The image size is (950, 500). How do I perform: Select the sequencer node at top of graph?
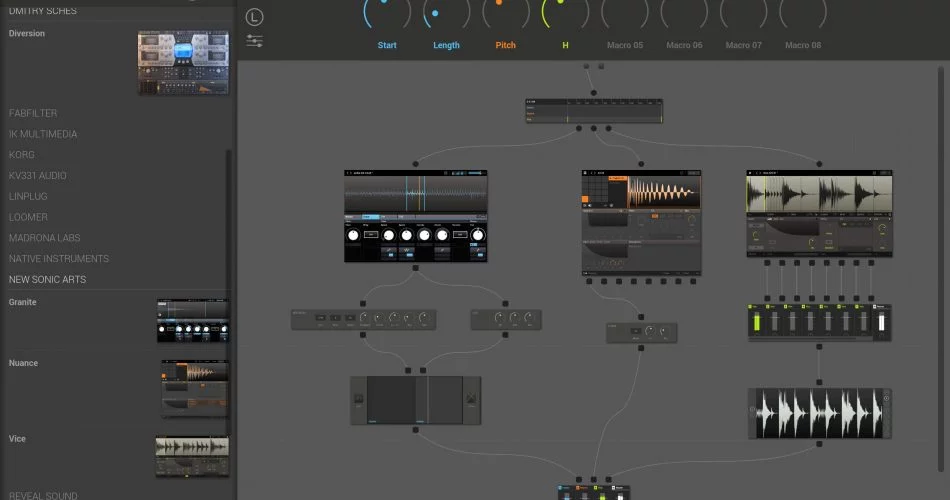tap(594, 111)
